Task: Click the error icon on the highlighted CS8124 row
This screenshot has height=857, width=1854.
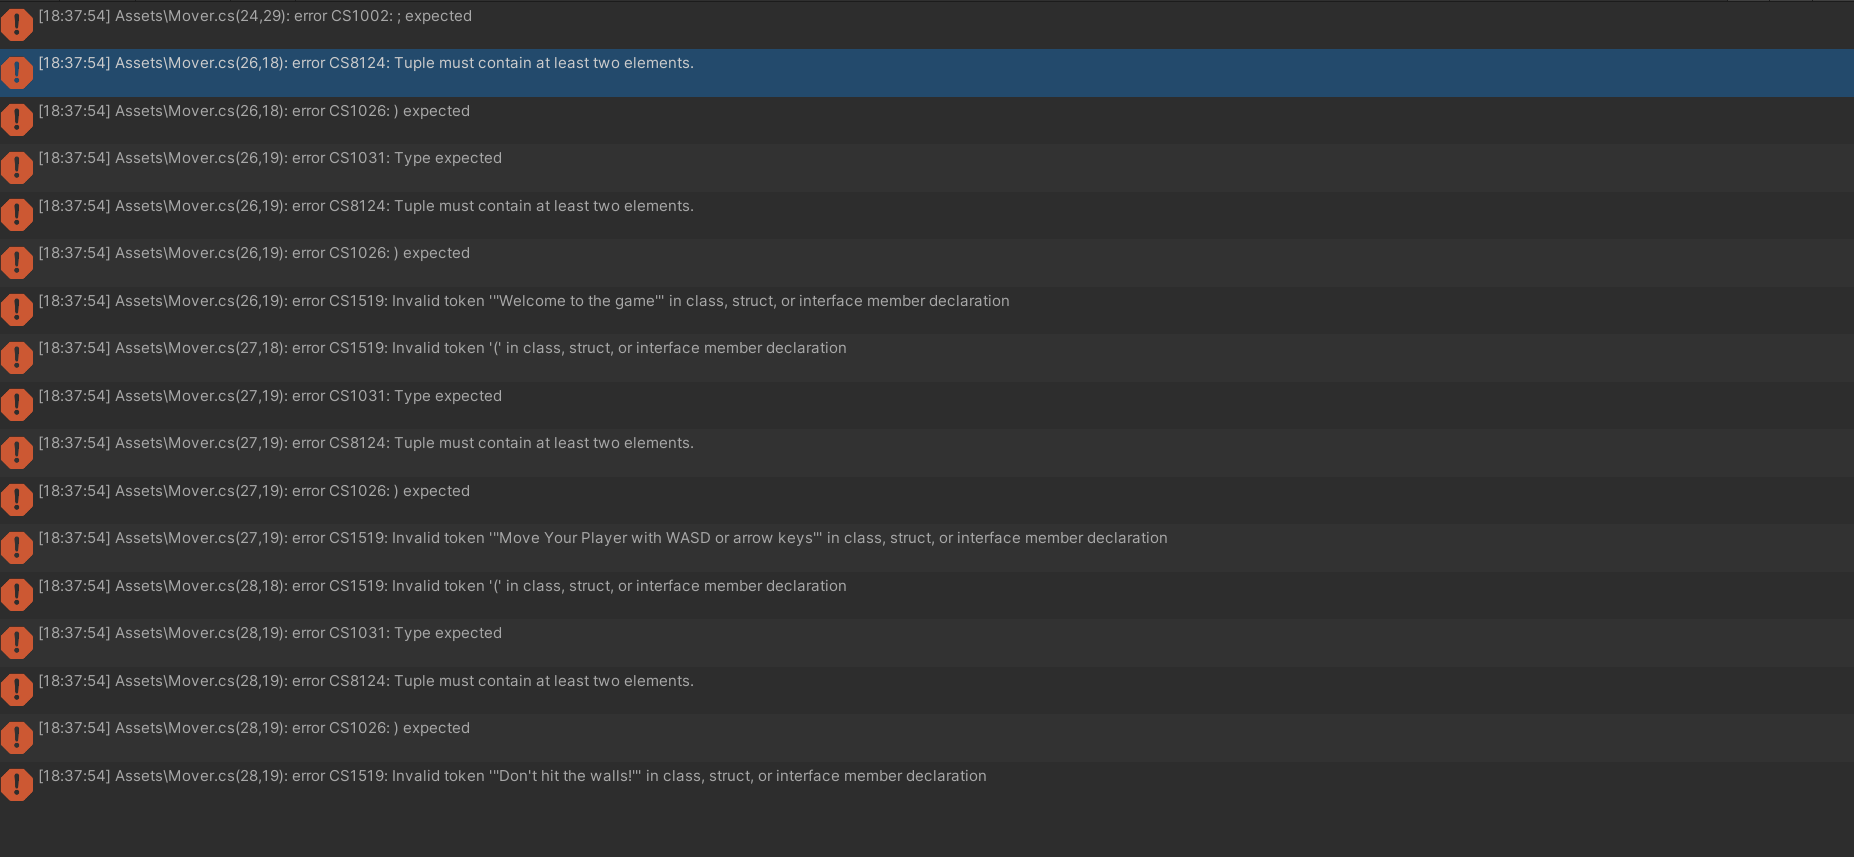Action: (17, 72)
